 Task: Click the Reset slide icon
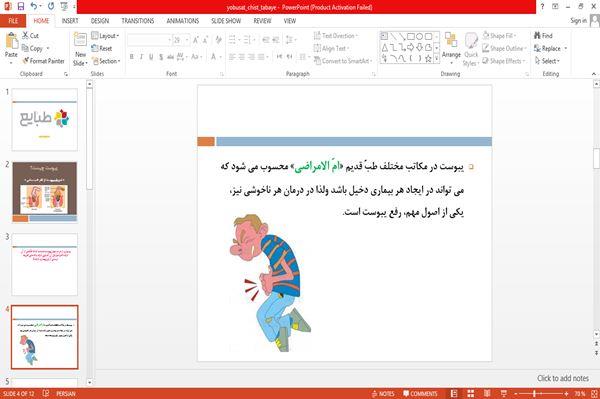click(x=95, y=48)
